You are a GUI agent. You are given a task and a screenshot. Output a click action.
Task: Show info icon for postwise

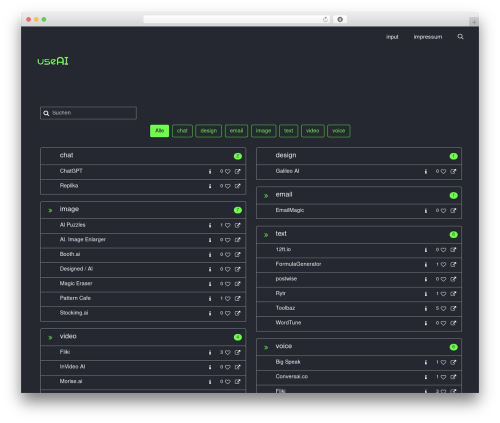(426, 279)
